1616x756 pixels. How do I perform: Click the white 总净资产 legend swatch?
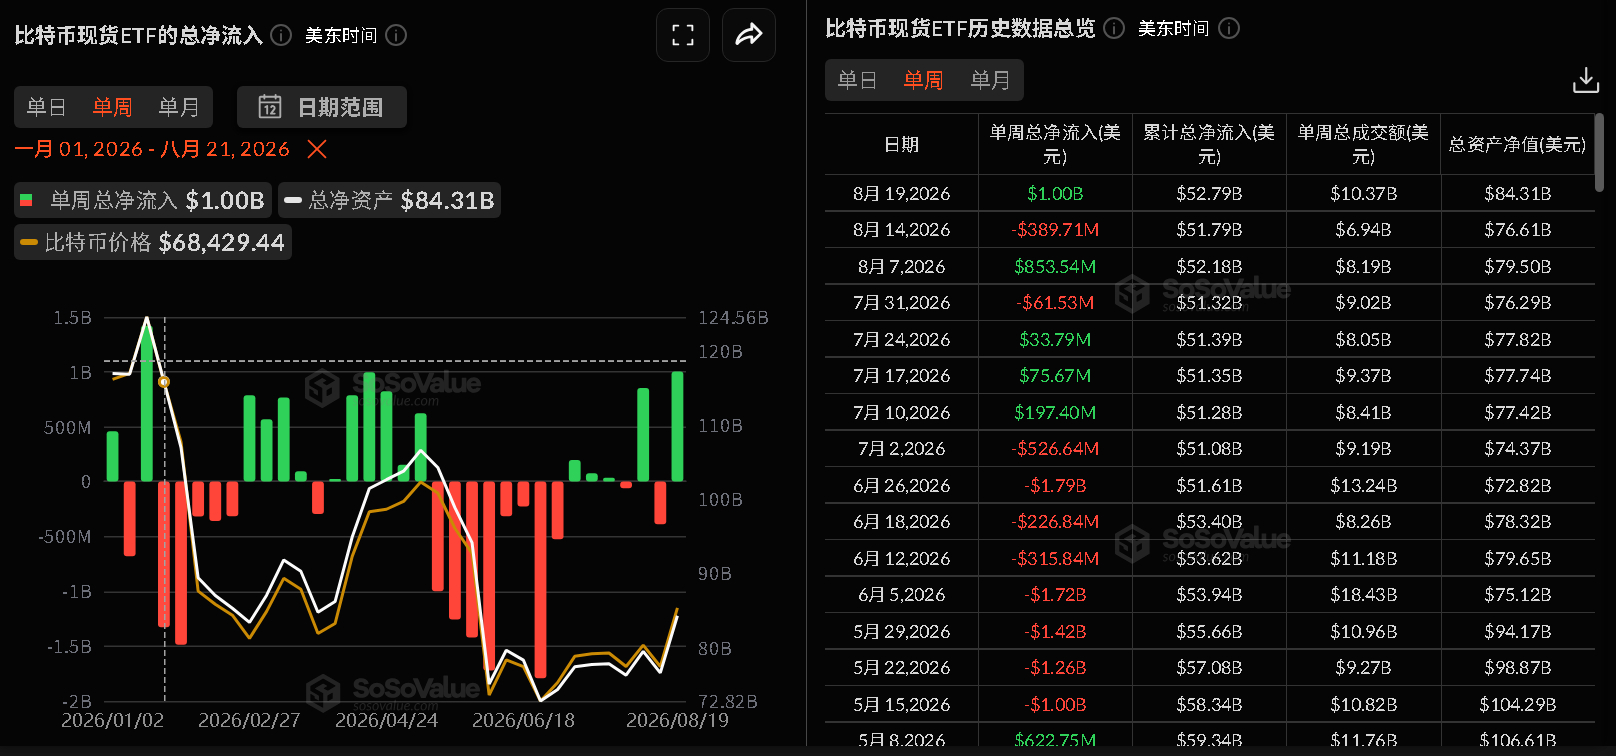click(x=293, y=200)
